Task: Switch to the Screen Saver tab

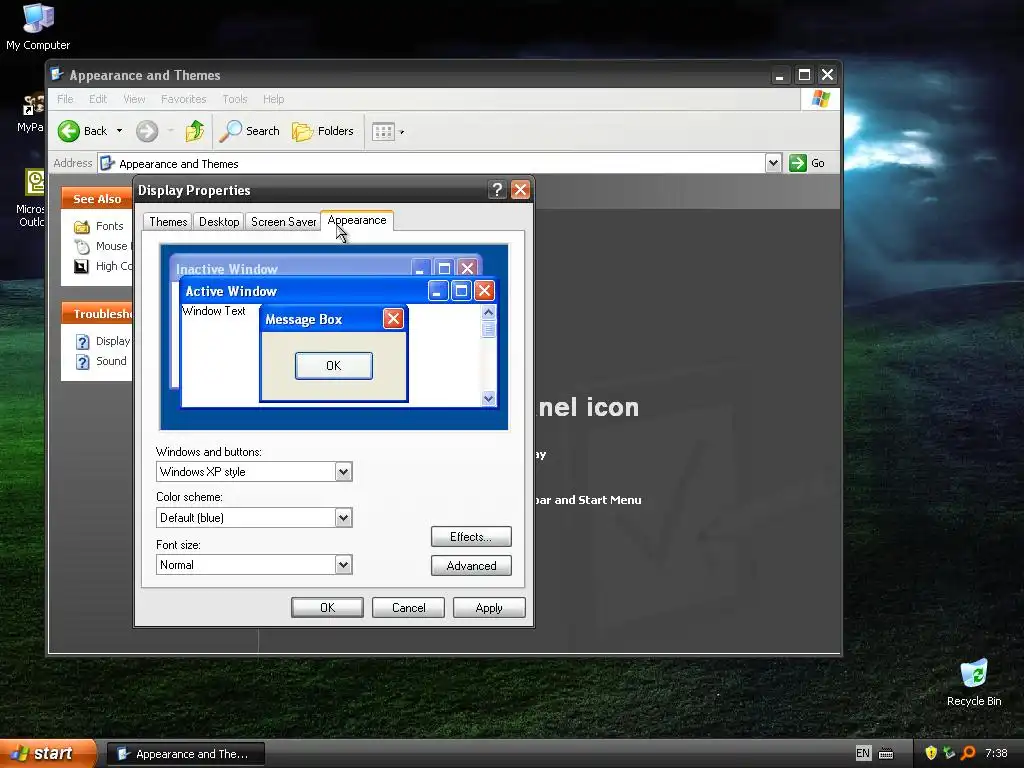Action: pos(283,222)
